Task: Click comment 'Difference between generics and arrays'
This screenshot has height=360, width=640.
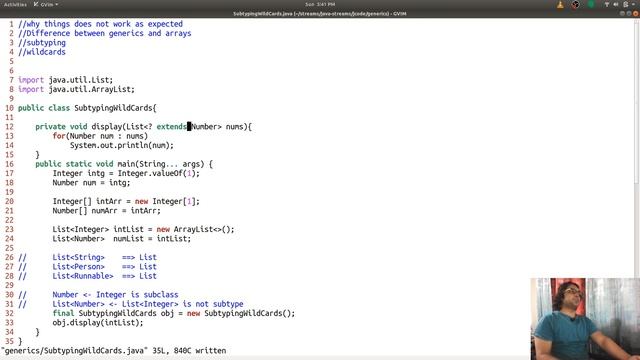Action: [x=104, y=33]
